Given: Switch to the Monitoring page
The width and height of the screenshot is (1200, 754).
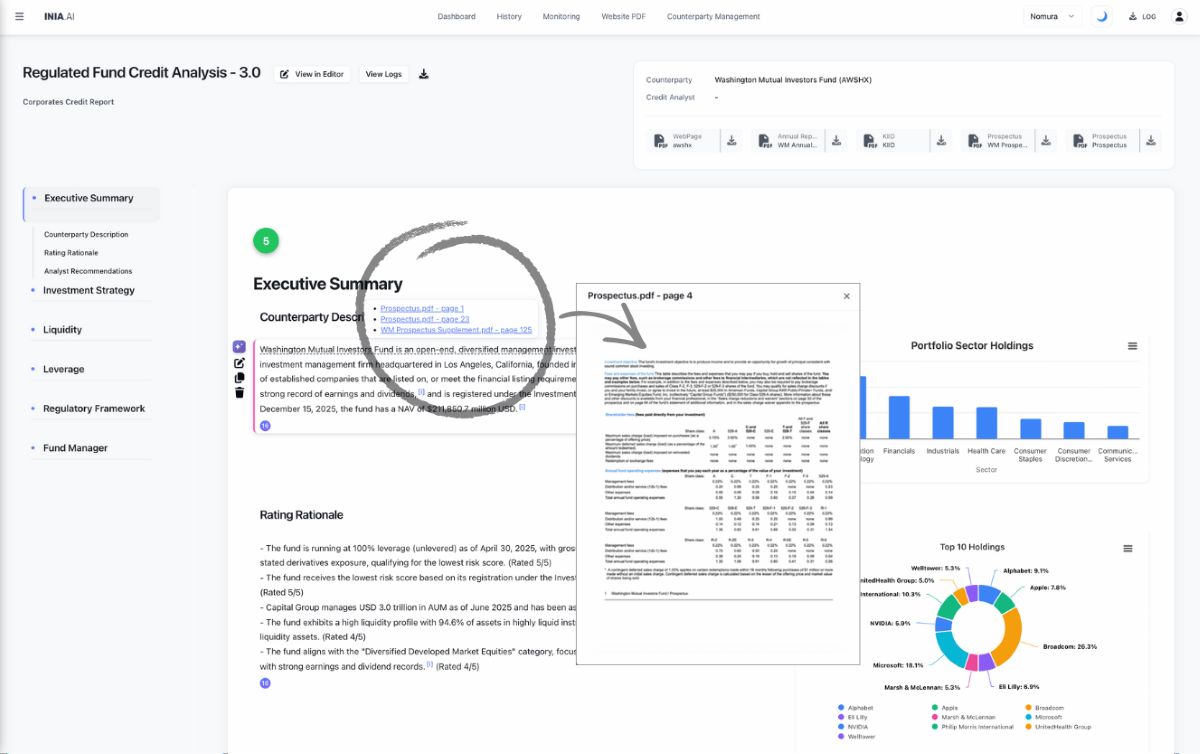Looking at the screenshot, I should tap(561, 17).
